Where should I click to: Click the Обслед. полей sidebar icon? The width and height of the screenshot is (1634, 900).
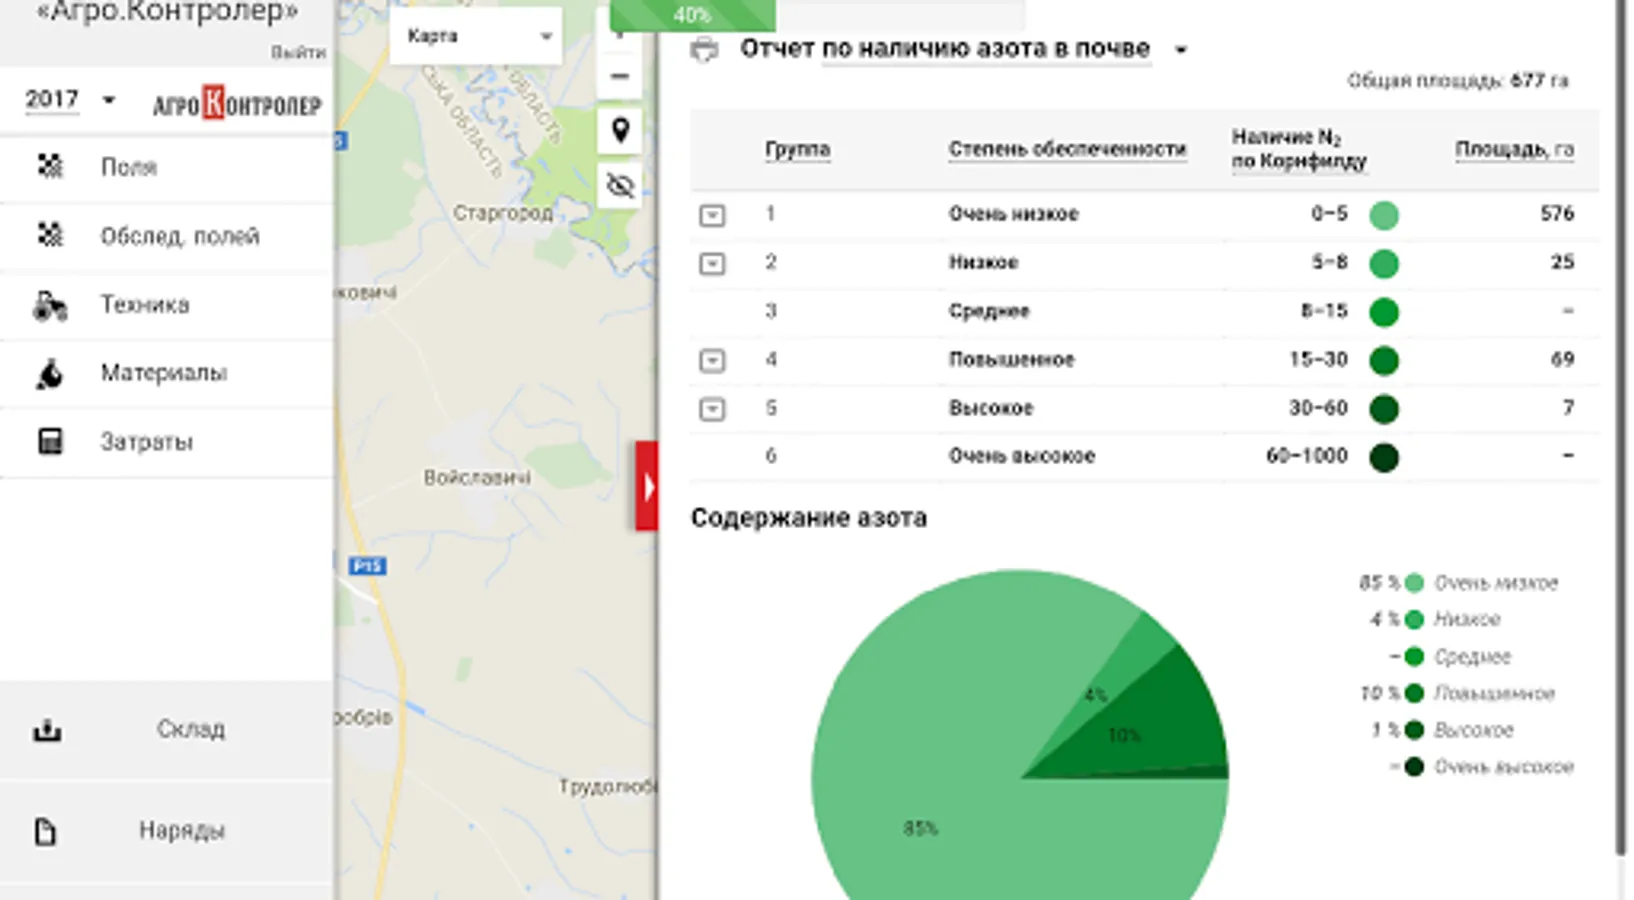point(50,235)
